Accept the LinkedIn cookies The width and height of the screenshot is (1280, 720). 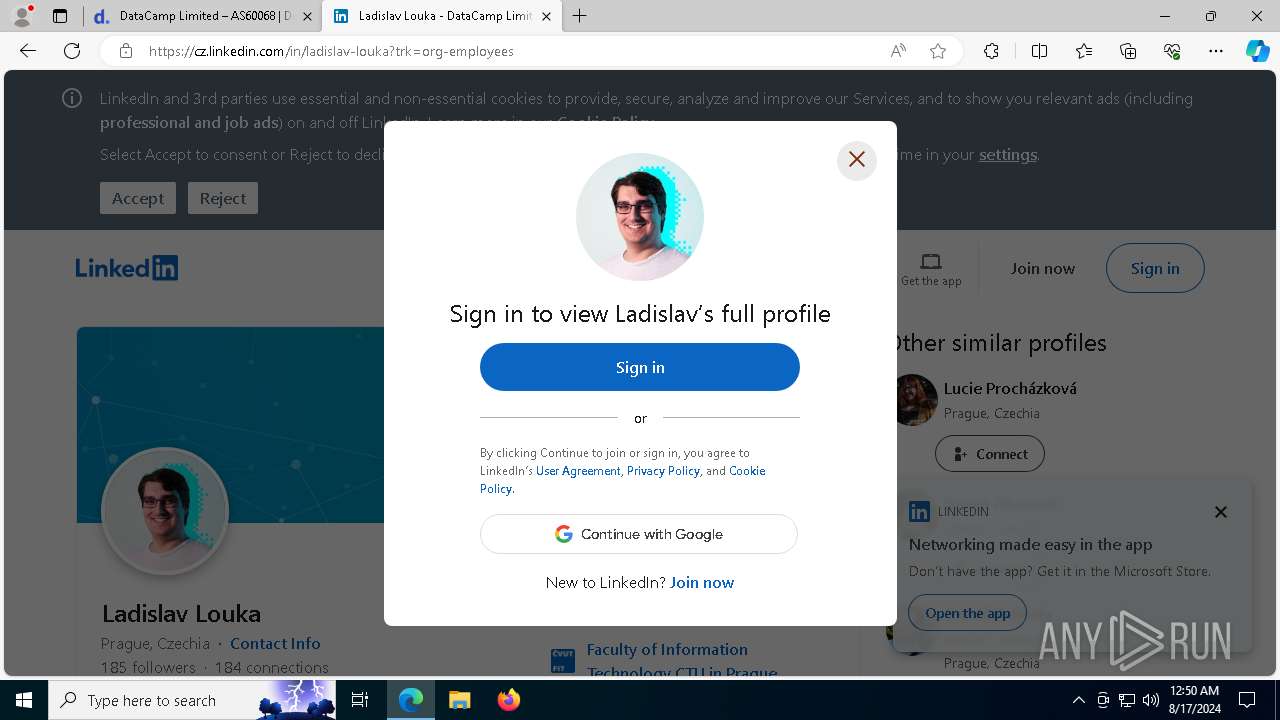coord(138,198)
